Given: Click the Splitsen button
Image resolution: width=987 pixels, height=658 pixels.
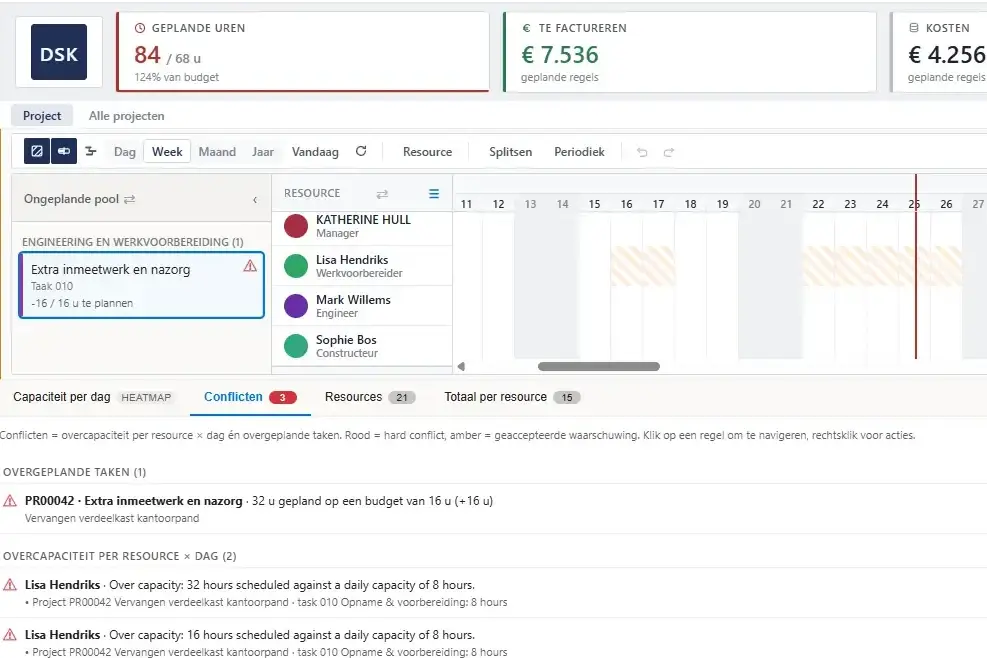Looking at the screenshot, I should click(x=510, y=152).
